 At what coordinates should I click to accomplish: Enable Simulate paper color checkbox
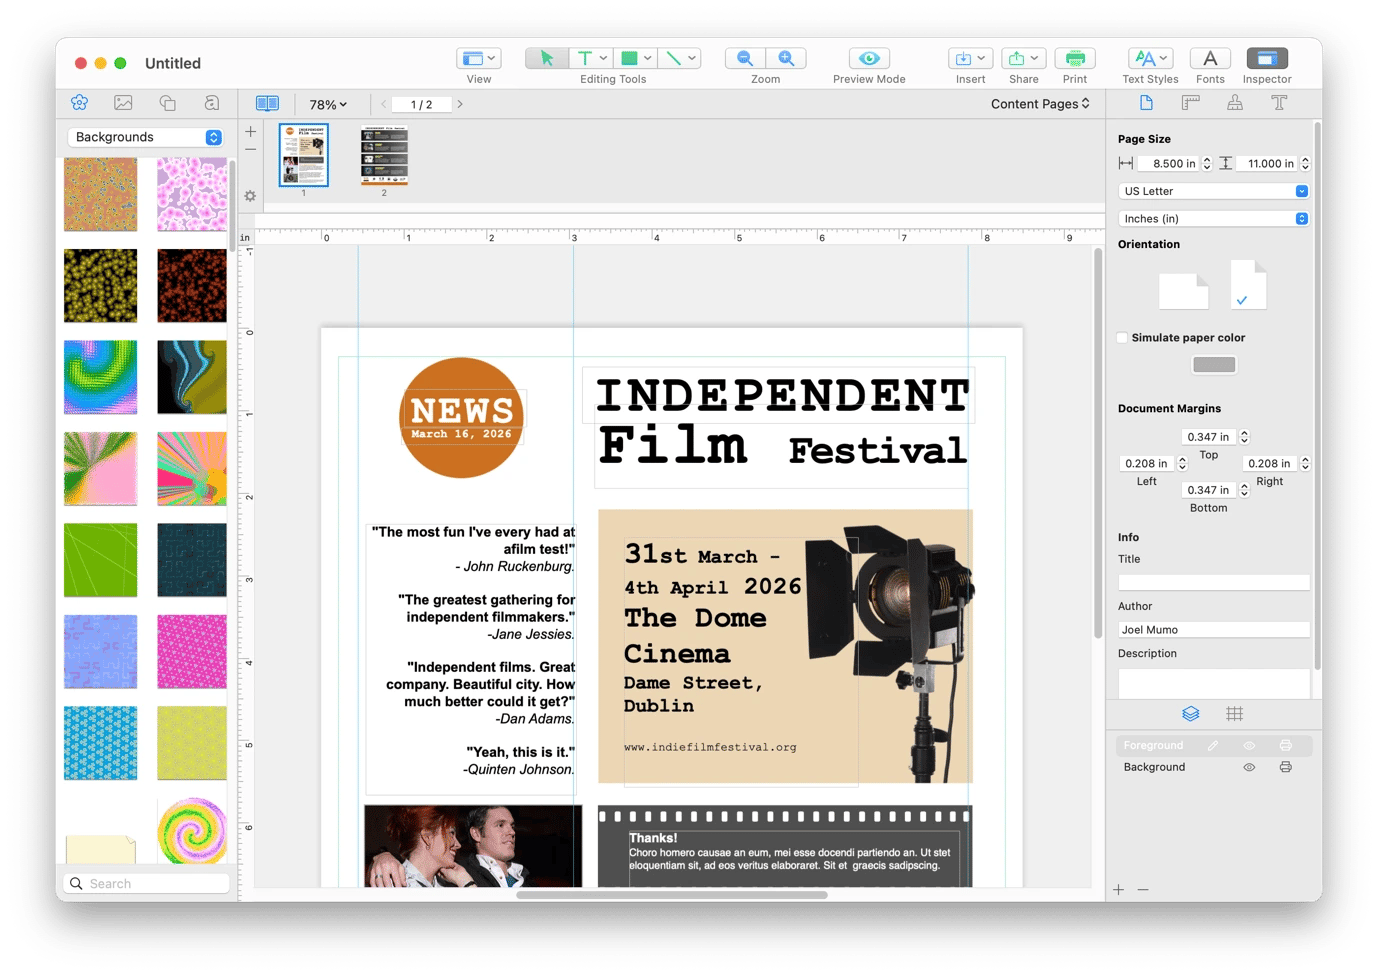(x=1123, y=338)
